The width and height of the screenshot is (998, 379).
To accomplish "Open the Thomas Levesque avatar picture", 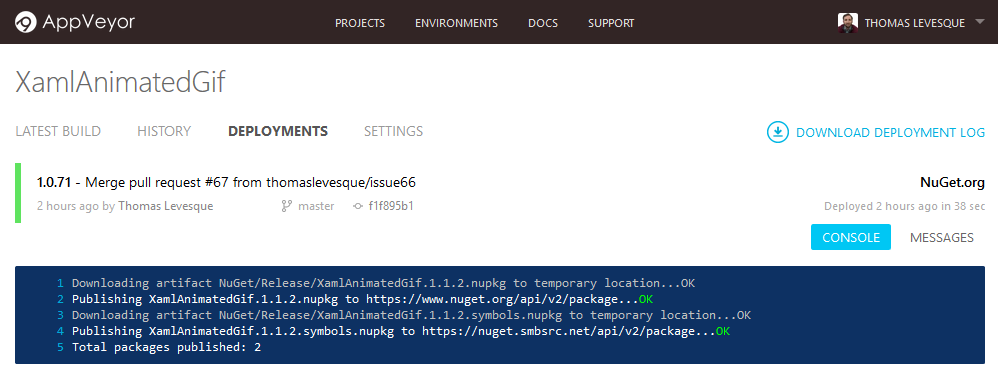I will (847, 23).
